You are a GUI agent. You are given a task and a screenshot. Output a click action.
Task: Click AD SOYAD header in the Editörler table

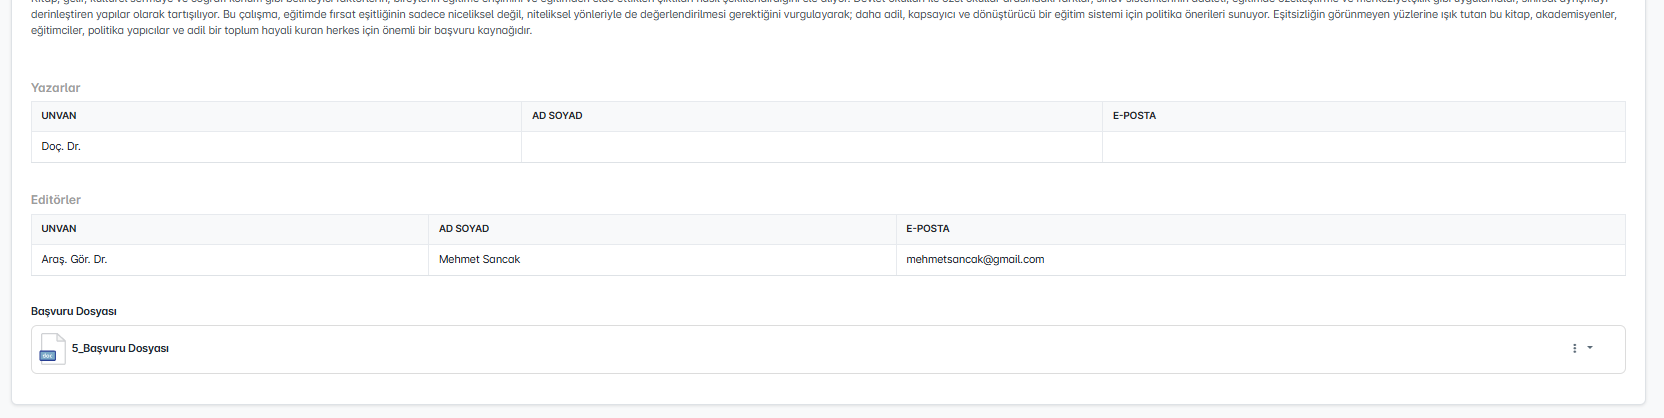click(x=464, y=229)
